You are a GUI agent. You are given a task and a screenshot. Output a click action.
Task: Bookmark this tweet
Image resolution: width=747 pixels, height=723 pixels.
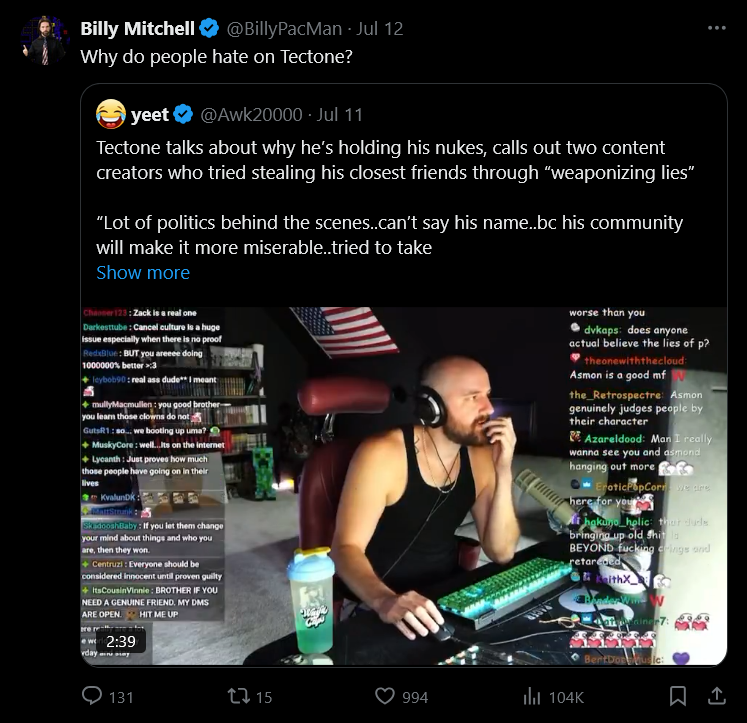point(677,696)
